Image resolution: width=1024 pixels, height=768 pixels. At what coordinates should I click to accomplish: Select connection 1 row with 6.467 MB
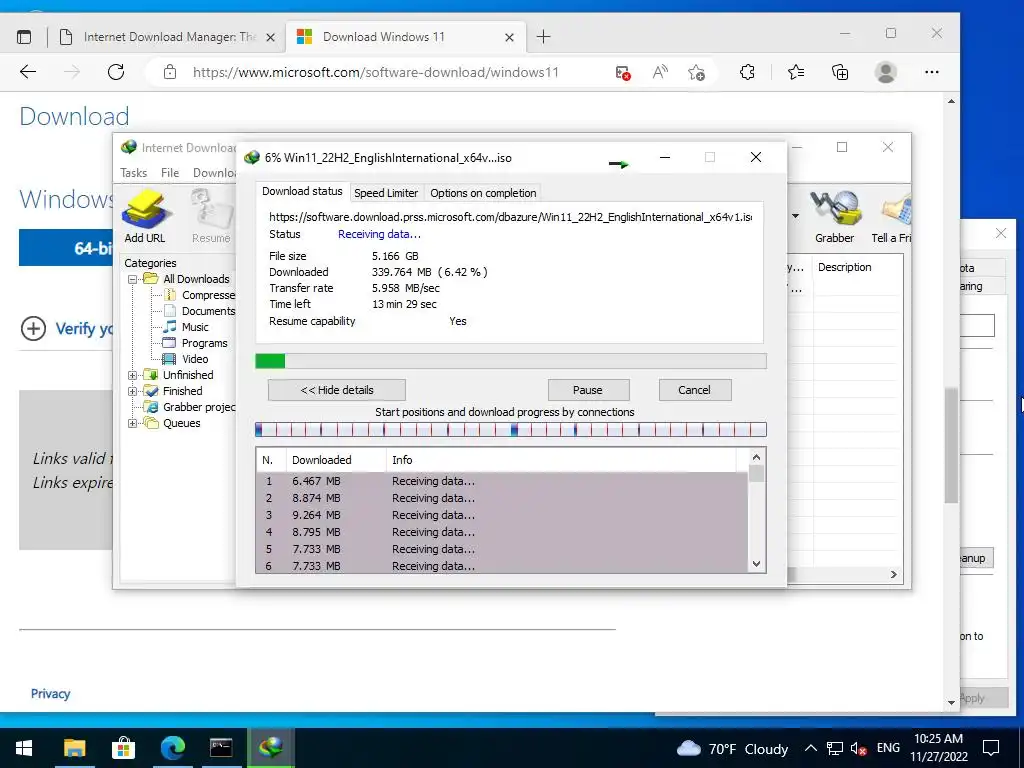coord(502,481)
